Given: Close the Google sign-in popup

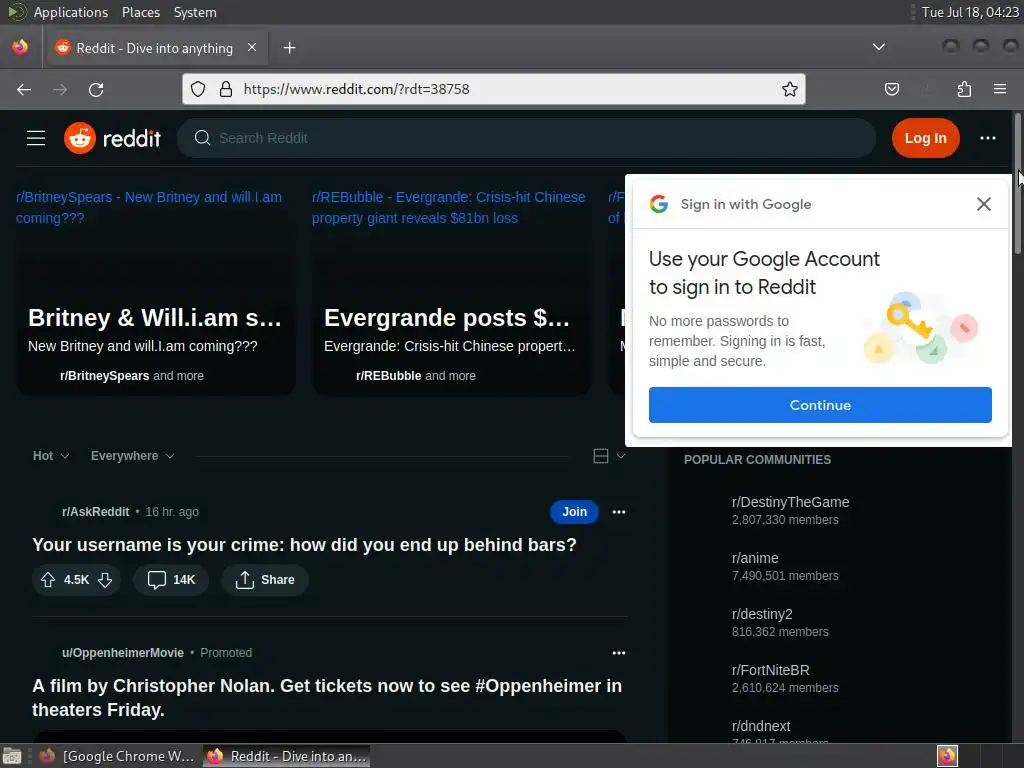Looking at the screenshot, I should [x=984, y=204].
